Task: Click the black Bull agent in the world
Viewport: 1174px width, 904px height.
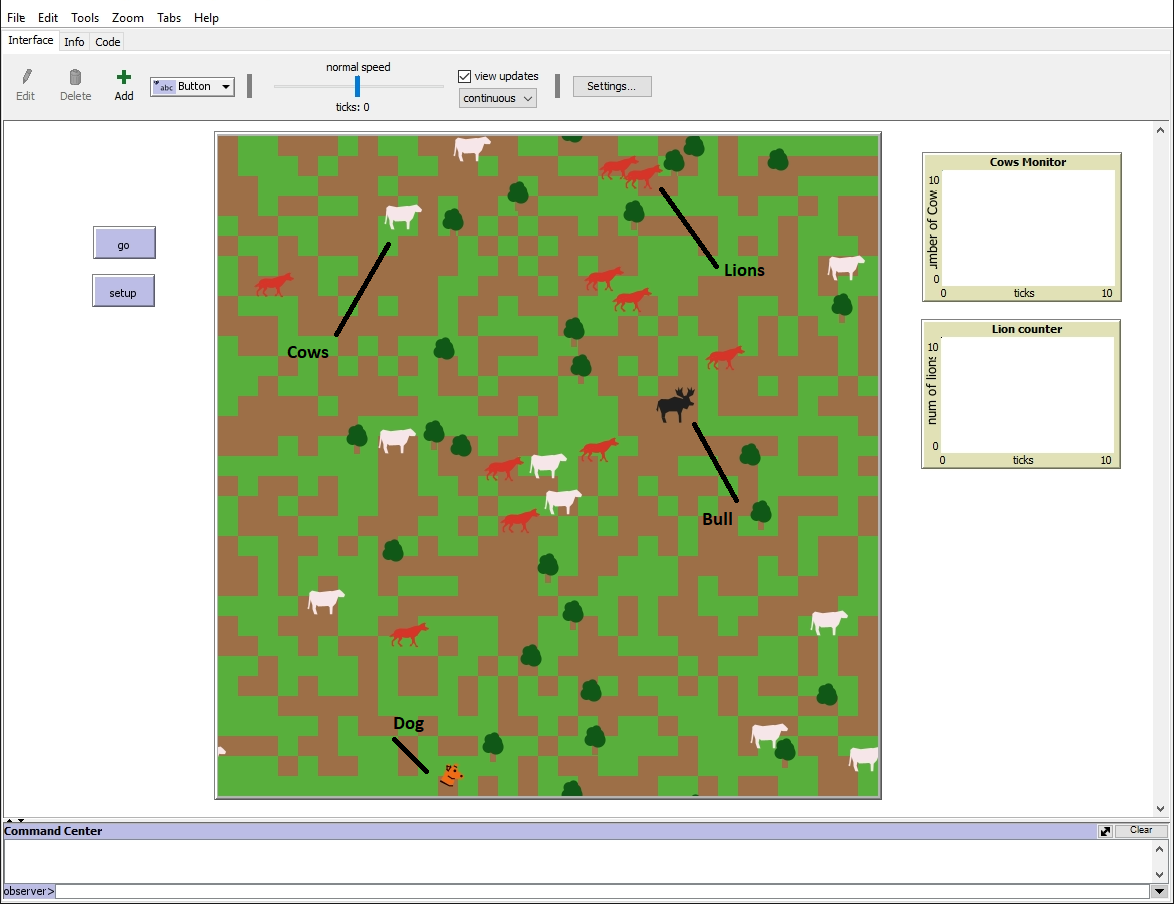Action: coord(674,404)
